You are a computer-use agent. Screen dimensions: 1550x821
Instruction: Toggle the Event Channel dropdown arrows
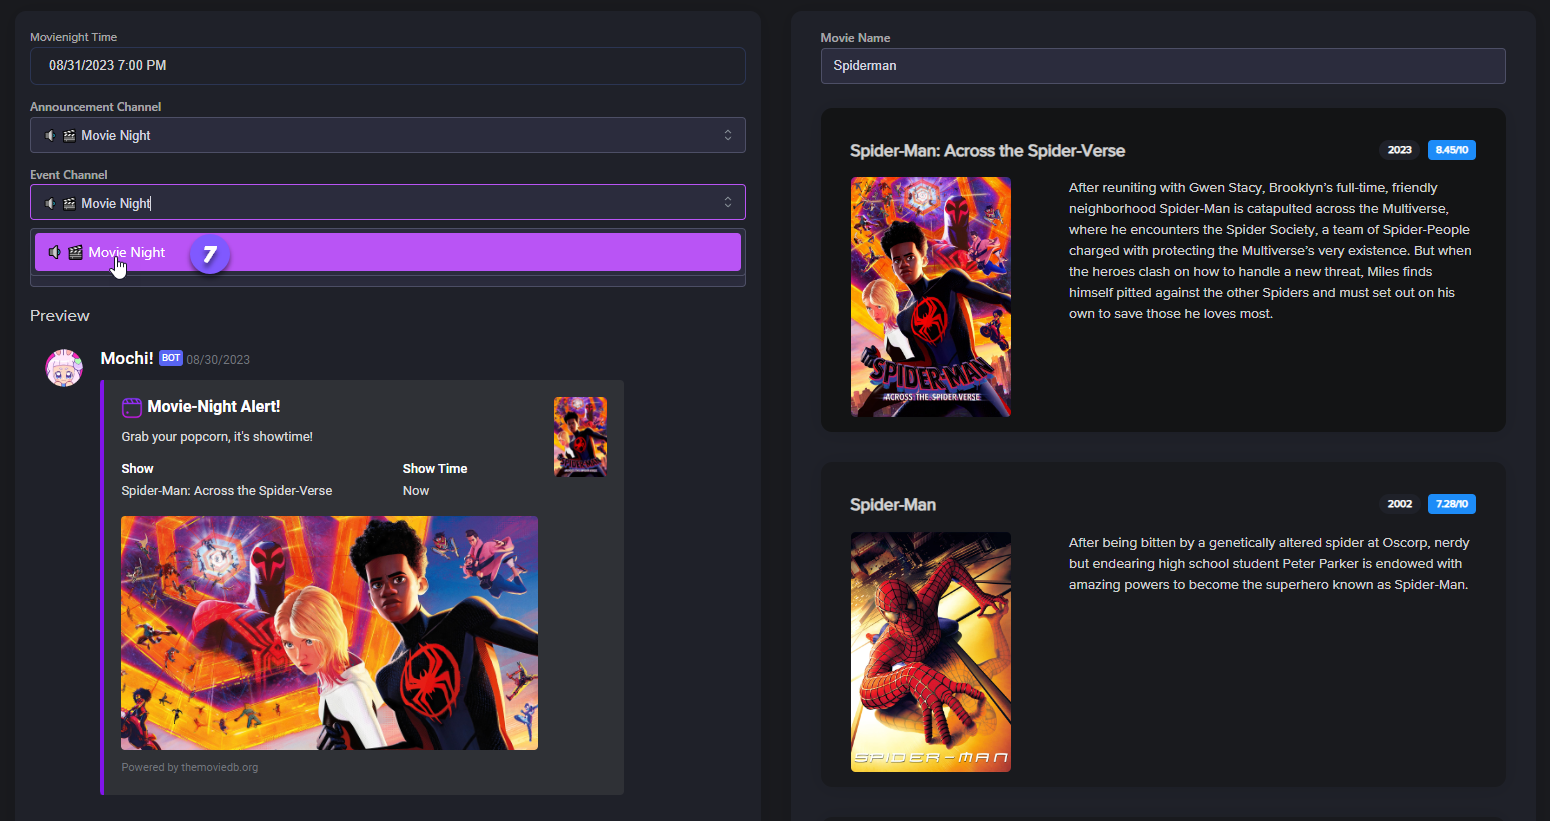pyautogui.click(x=727, y=203)
